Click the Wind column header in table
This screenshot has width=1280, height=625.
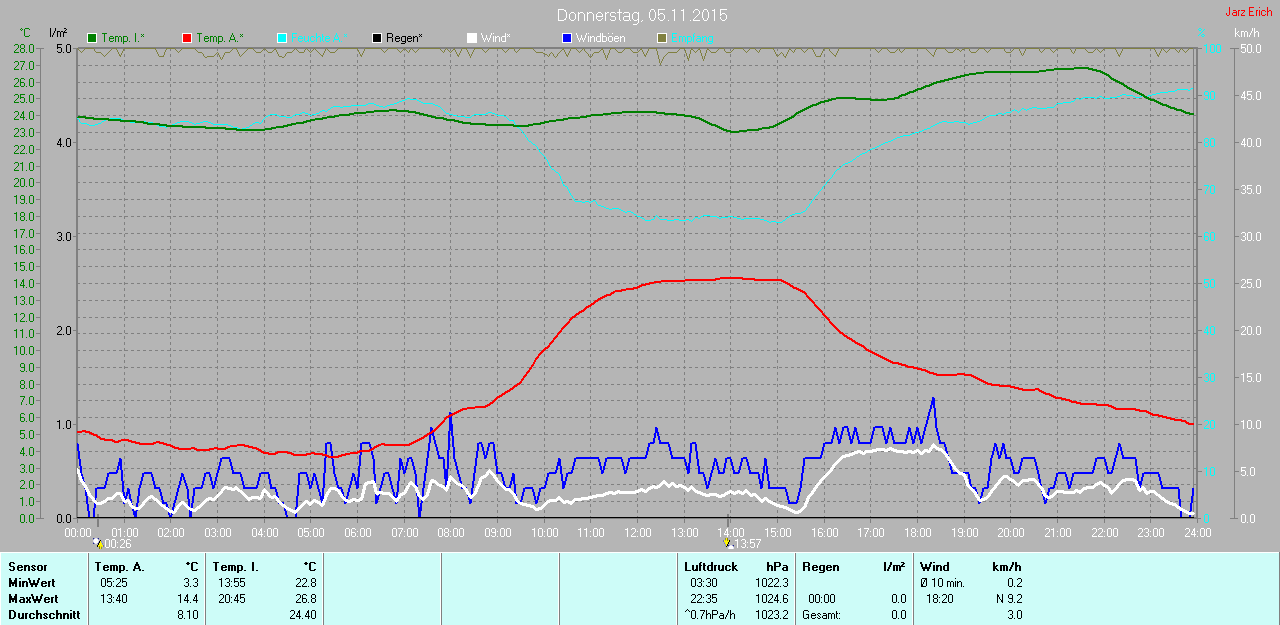click(x=935, y=567)
